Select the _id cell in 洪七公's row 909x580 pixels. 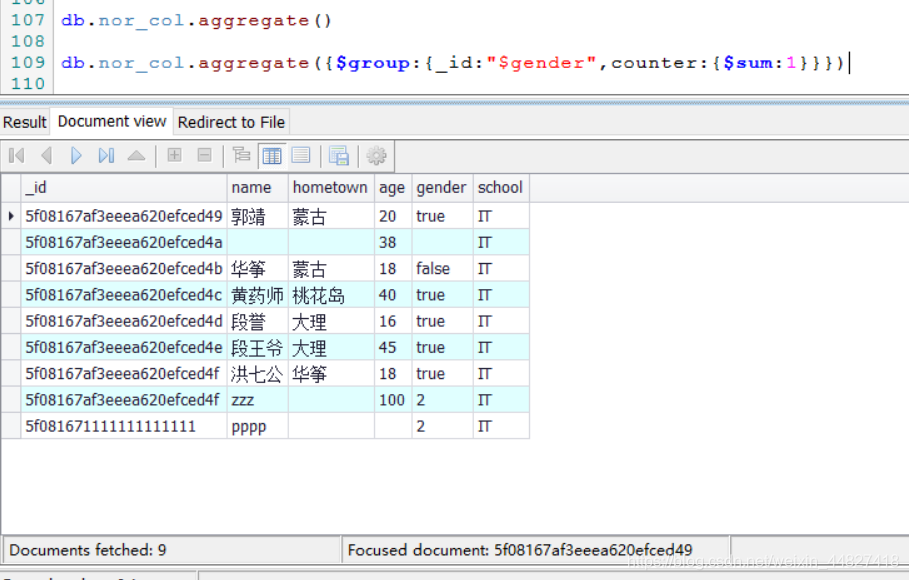[124, 374]
